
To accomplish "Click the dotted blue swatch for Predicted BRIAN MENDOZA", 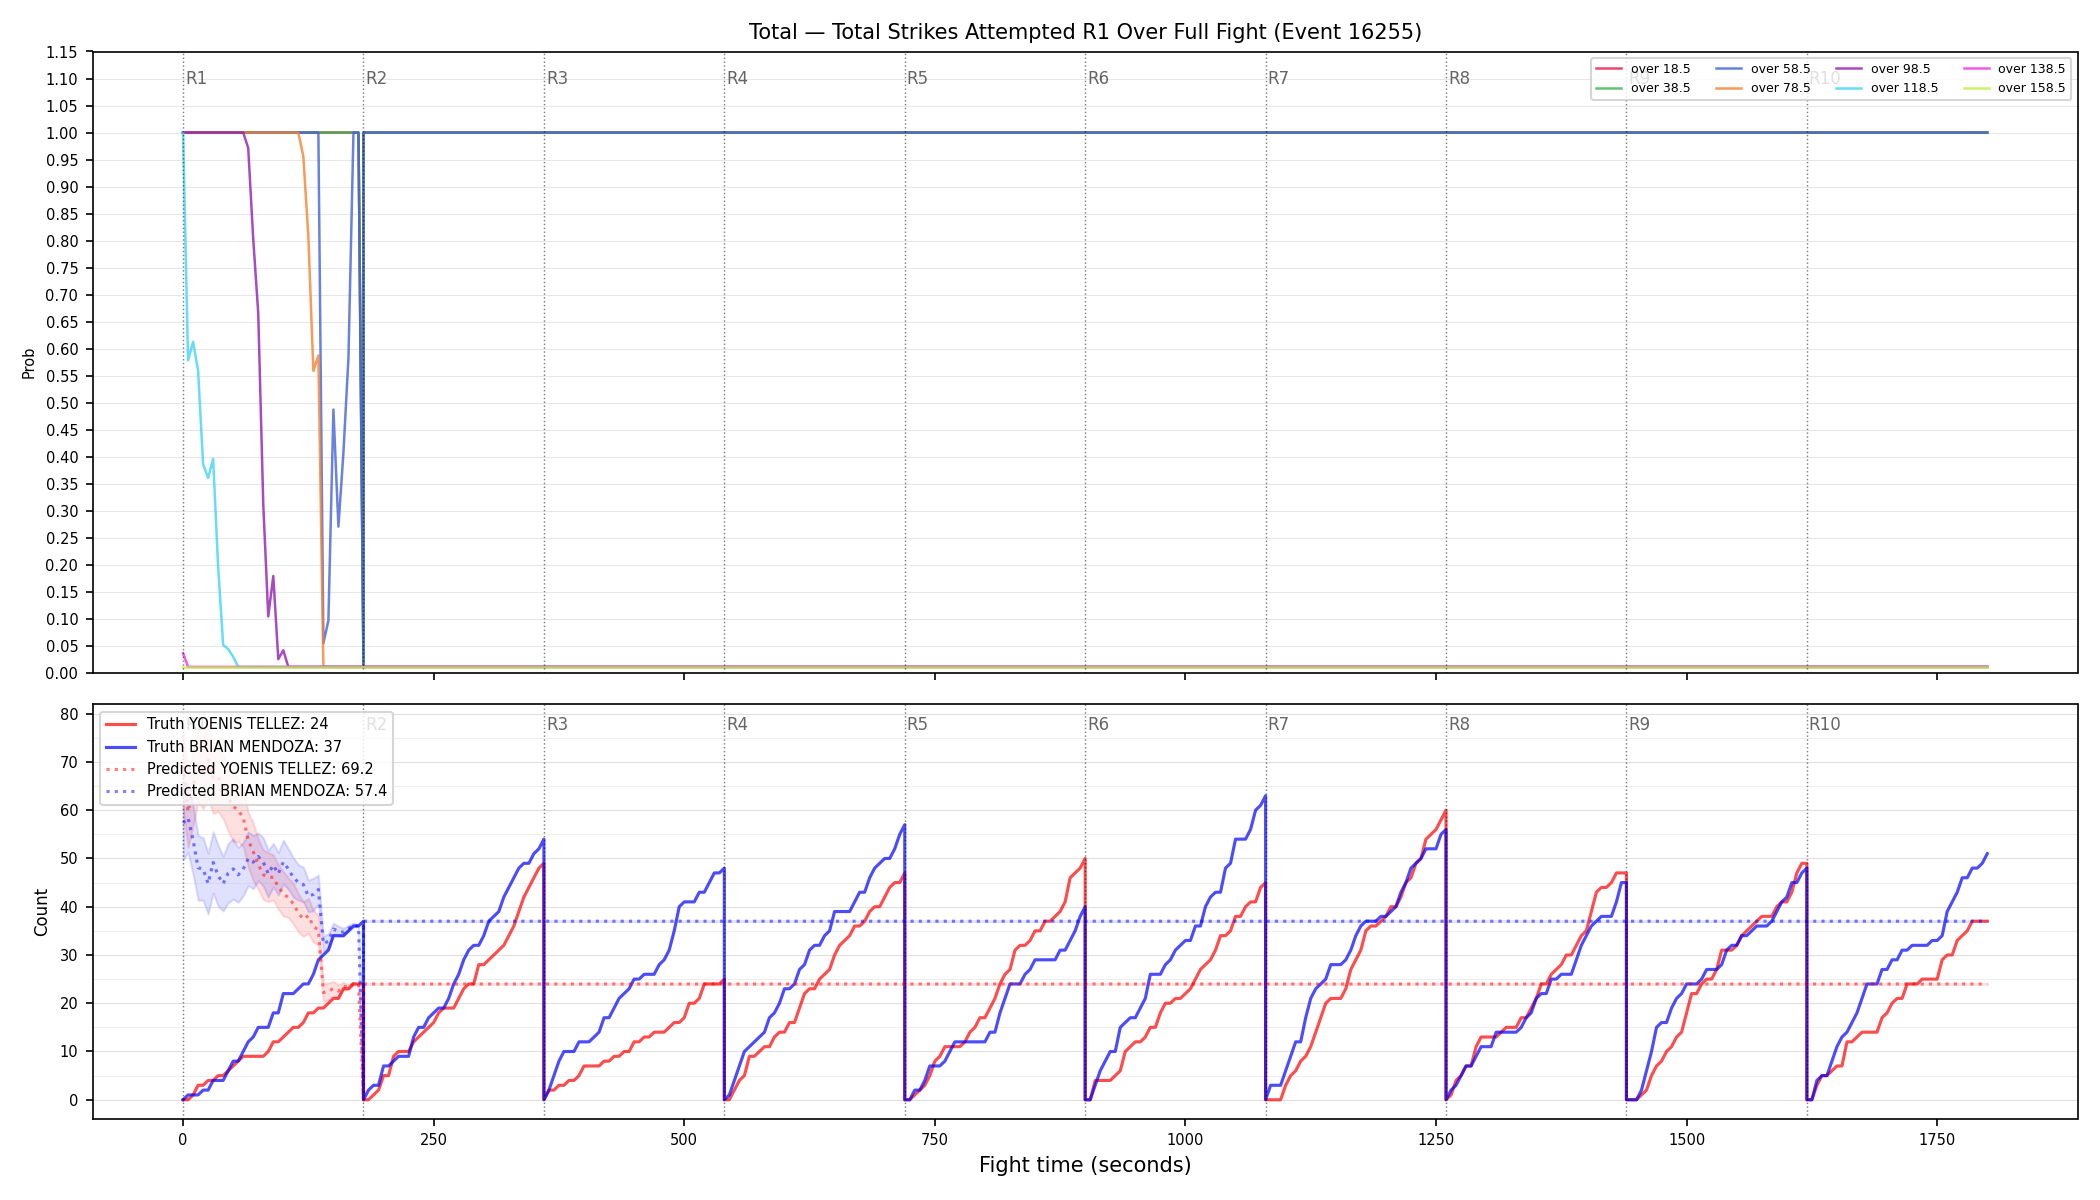I will [x=121, y=790].
